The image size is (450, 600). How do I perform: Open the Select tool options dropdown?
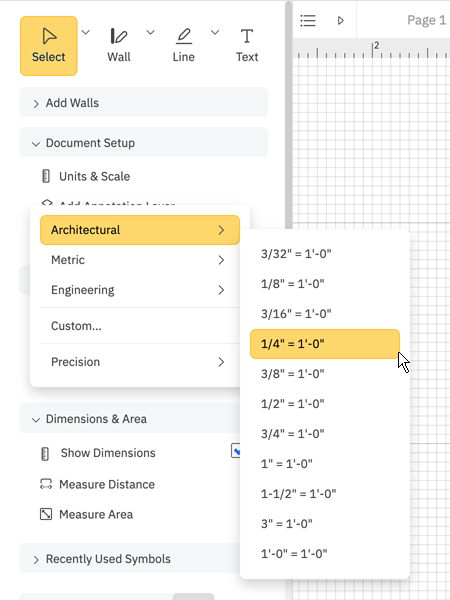[86, 33]
